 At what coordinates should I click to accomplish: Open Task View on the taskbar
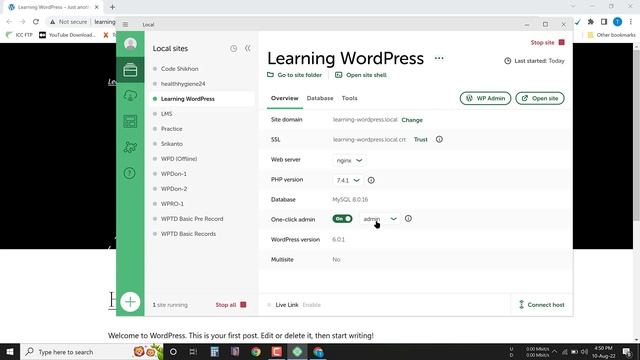pyautogui.click(x=193, y=352)
